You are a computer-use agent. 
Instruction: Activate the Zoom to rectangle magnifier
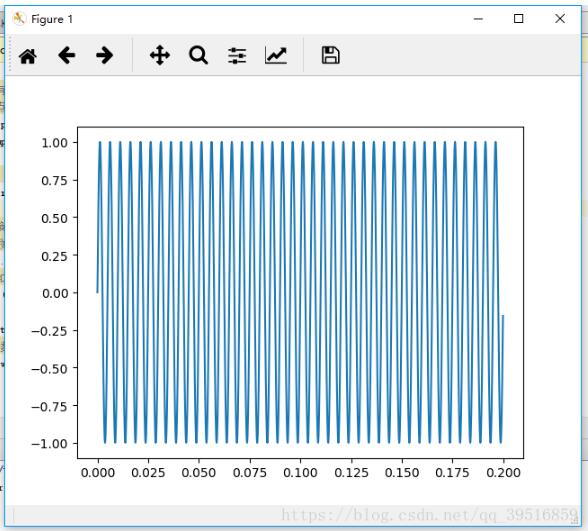tap(198, 56)
